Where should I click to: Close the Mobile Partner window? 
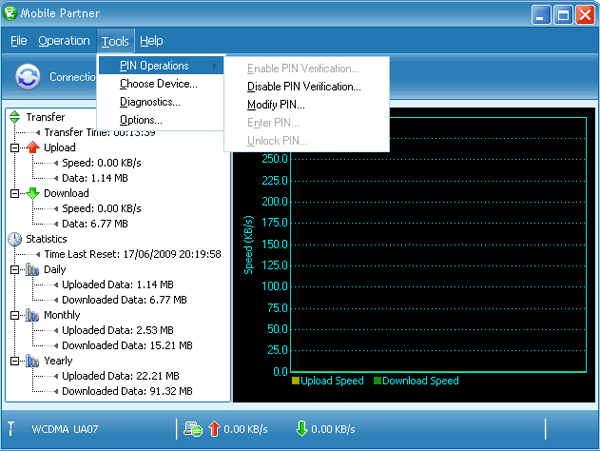coord(585,15)
